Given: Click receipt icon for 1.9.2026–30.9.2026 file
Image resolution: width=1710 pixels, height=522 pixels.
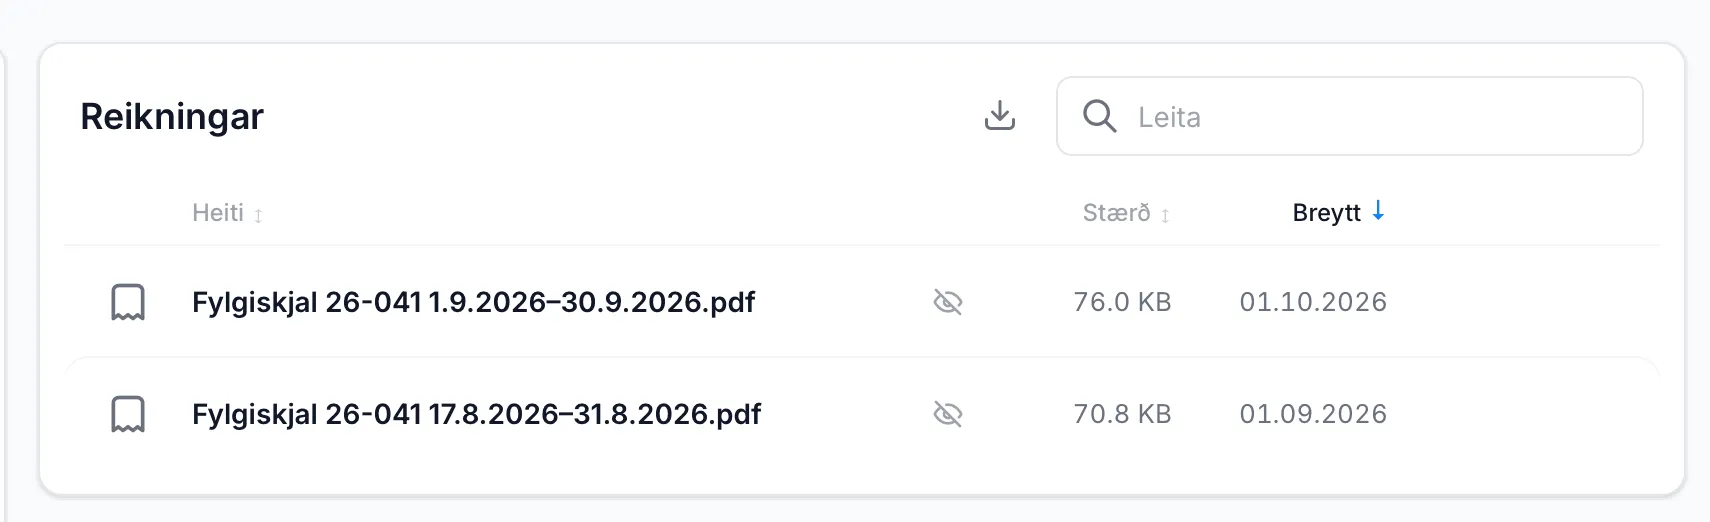Looking at the screenshot, I should (x=128, y=302).
